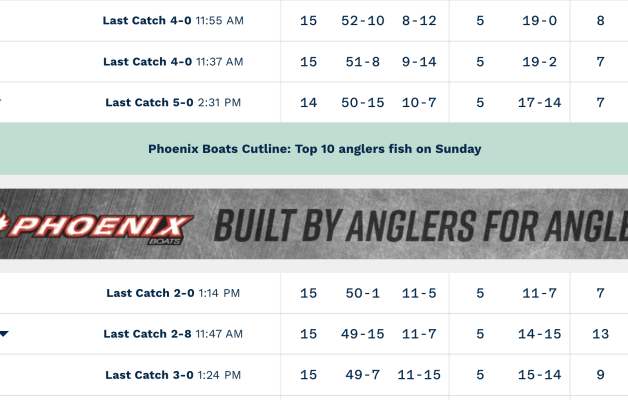628x400 pixels.
Task: Select Last Catch 2-8 at 11:47 AM
Action: point(172,334)
